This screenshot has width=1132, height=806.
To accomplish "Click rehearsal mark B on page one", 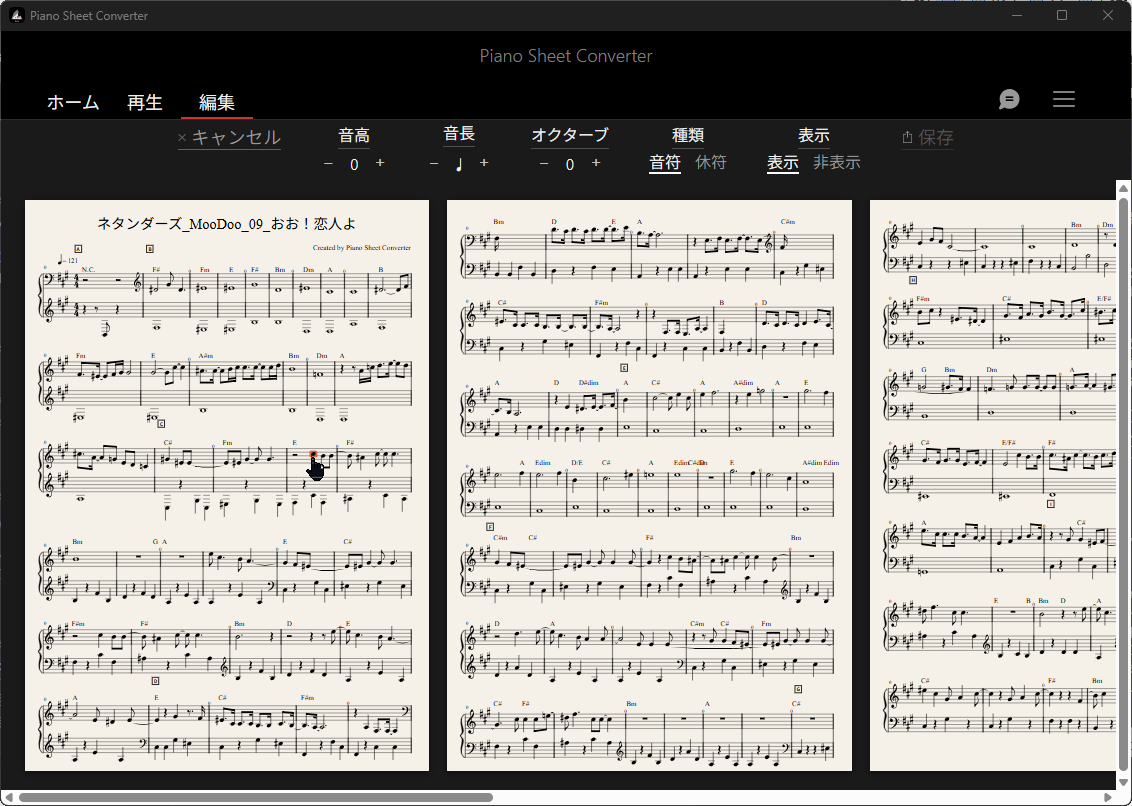I will (x=149, y=248).
